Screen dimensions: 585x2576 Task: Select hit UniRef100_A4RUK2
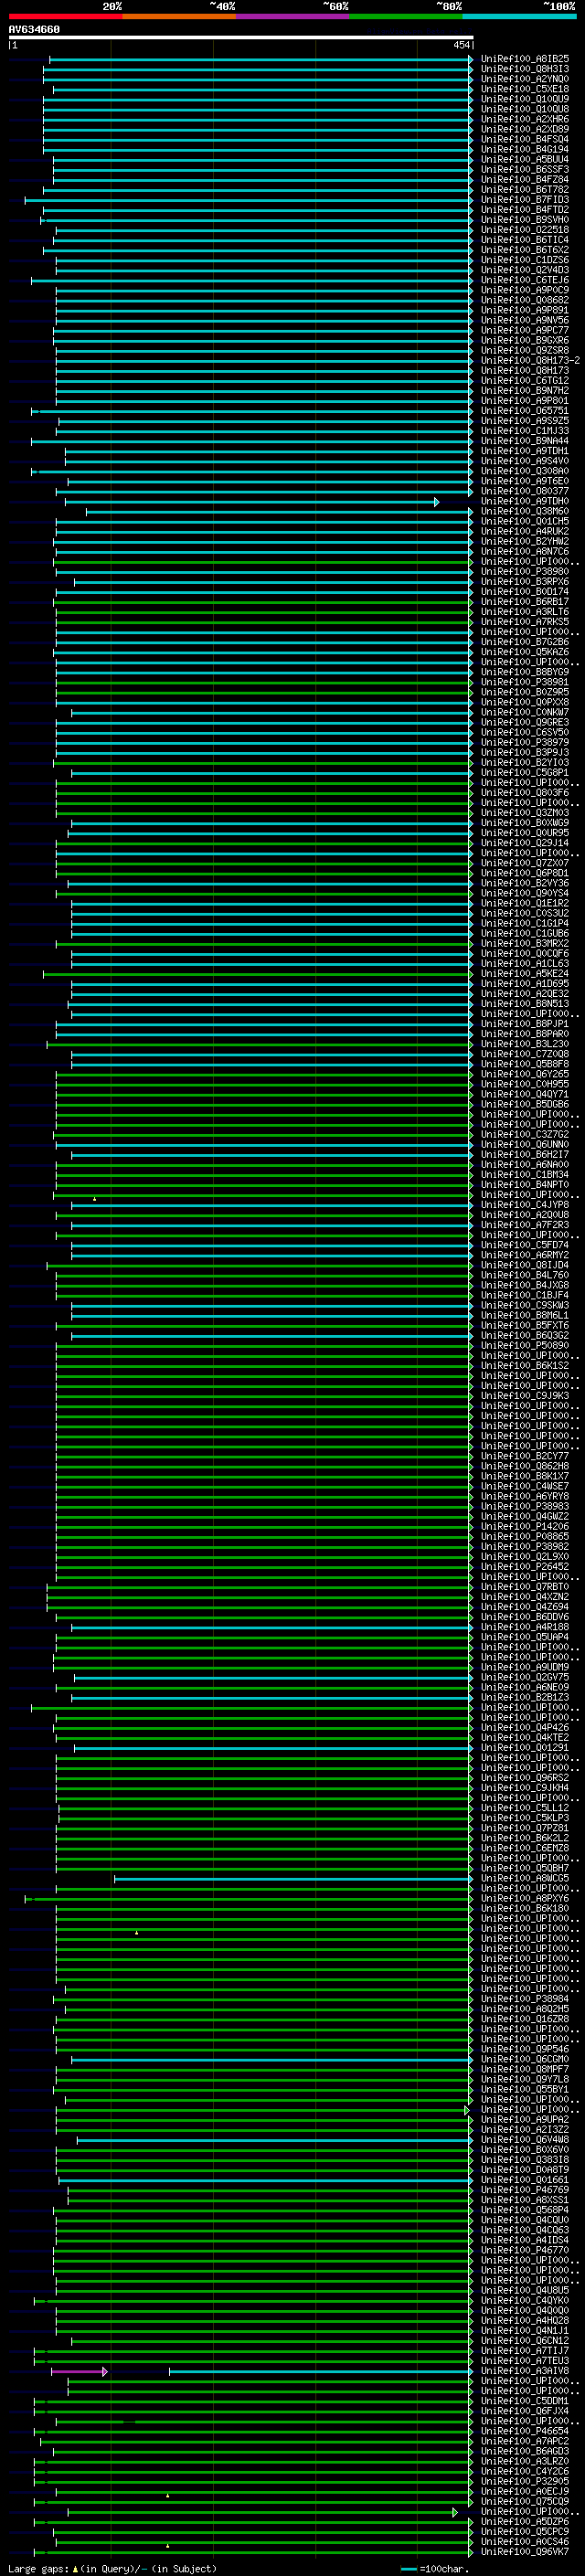tap(525, 532)
